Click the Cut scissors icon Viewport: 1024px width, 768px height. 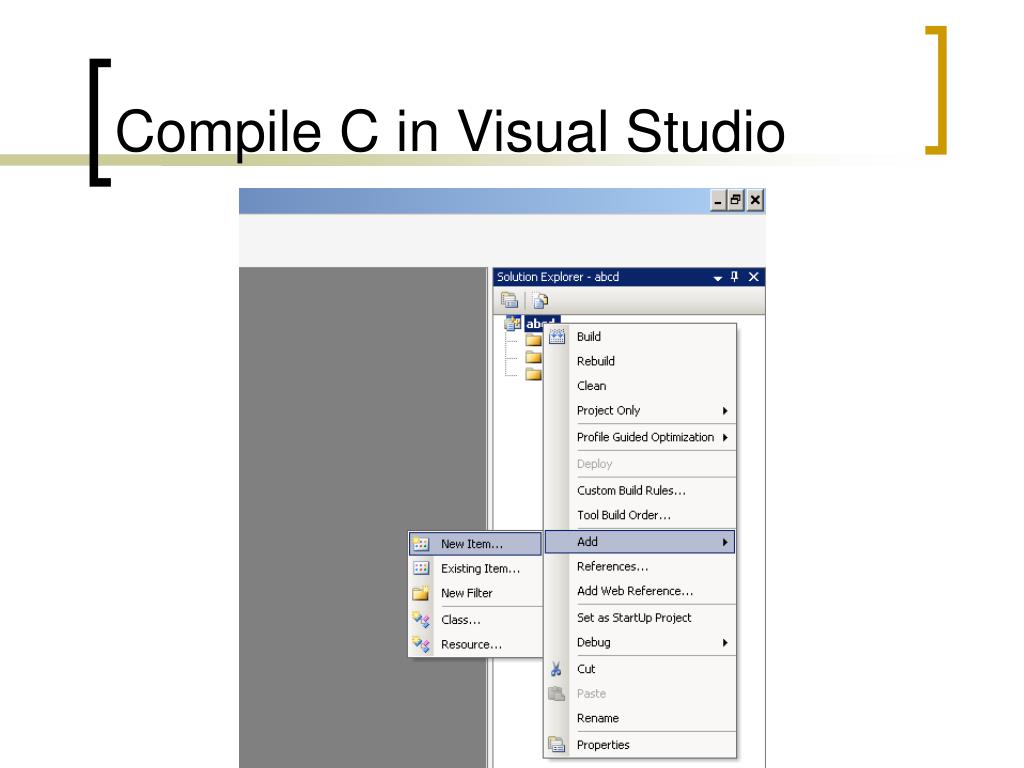tap(556, 669)
